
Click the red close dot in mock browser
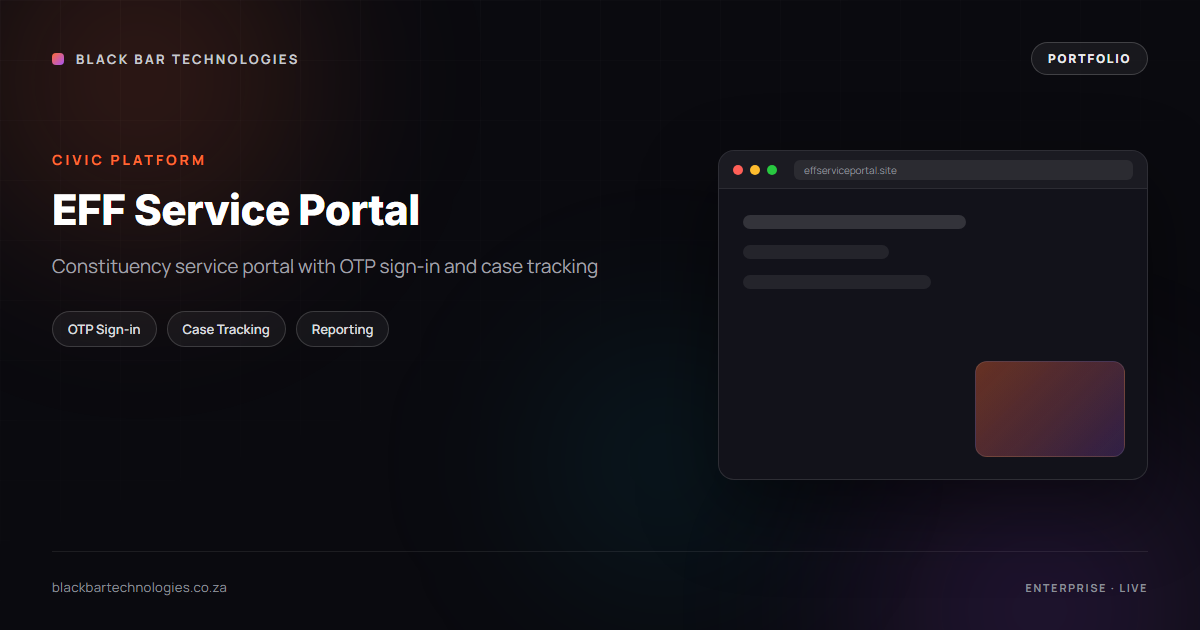[x=738, y=170]
